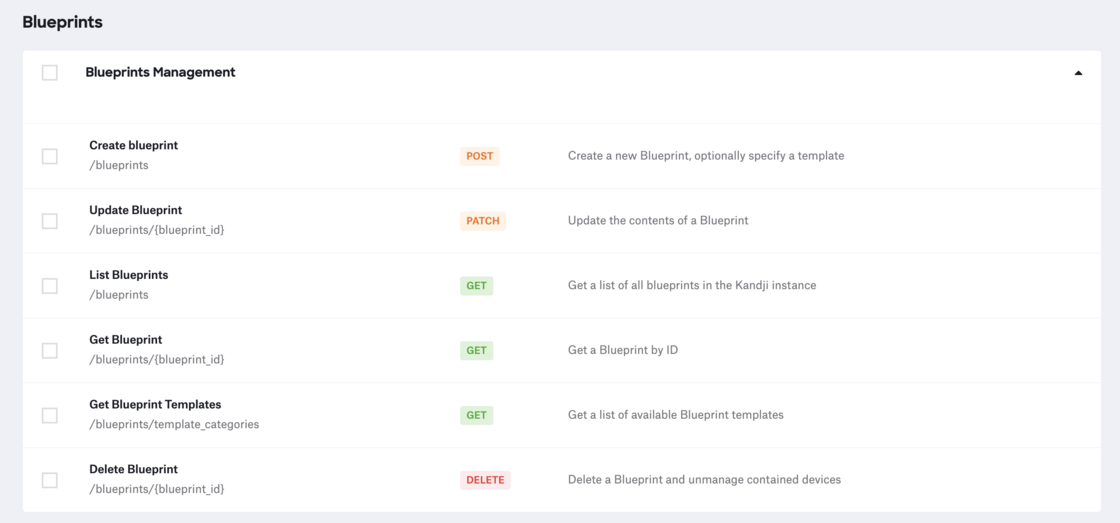Open the Create blueprint endpoint title
This screenshot has width=1120, height=523.
click(133, 146)
